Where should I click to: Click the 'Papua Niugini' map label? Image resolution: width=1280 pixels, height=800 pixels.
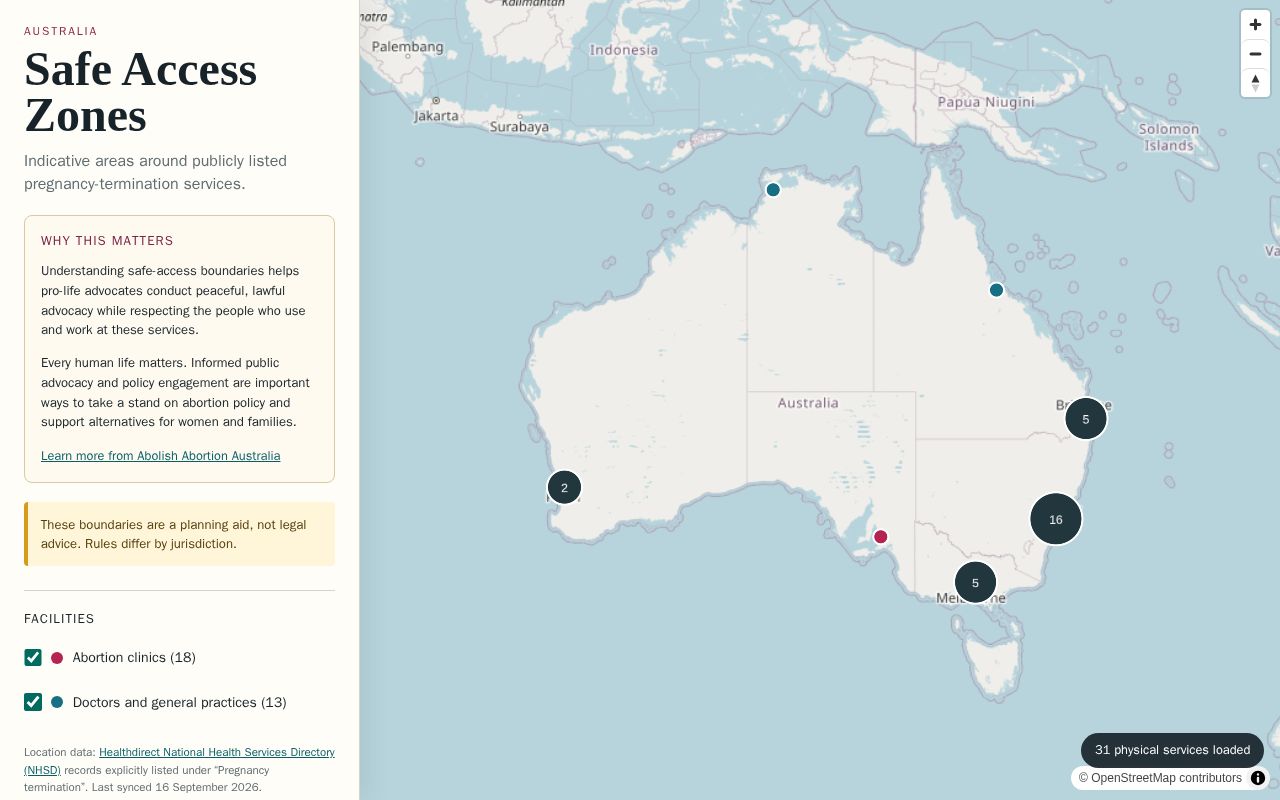986,102
